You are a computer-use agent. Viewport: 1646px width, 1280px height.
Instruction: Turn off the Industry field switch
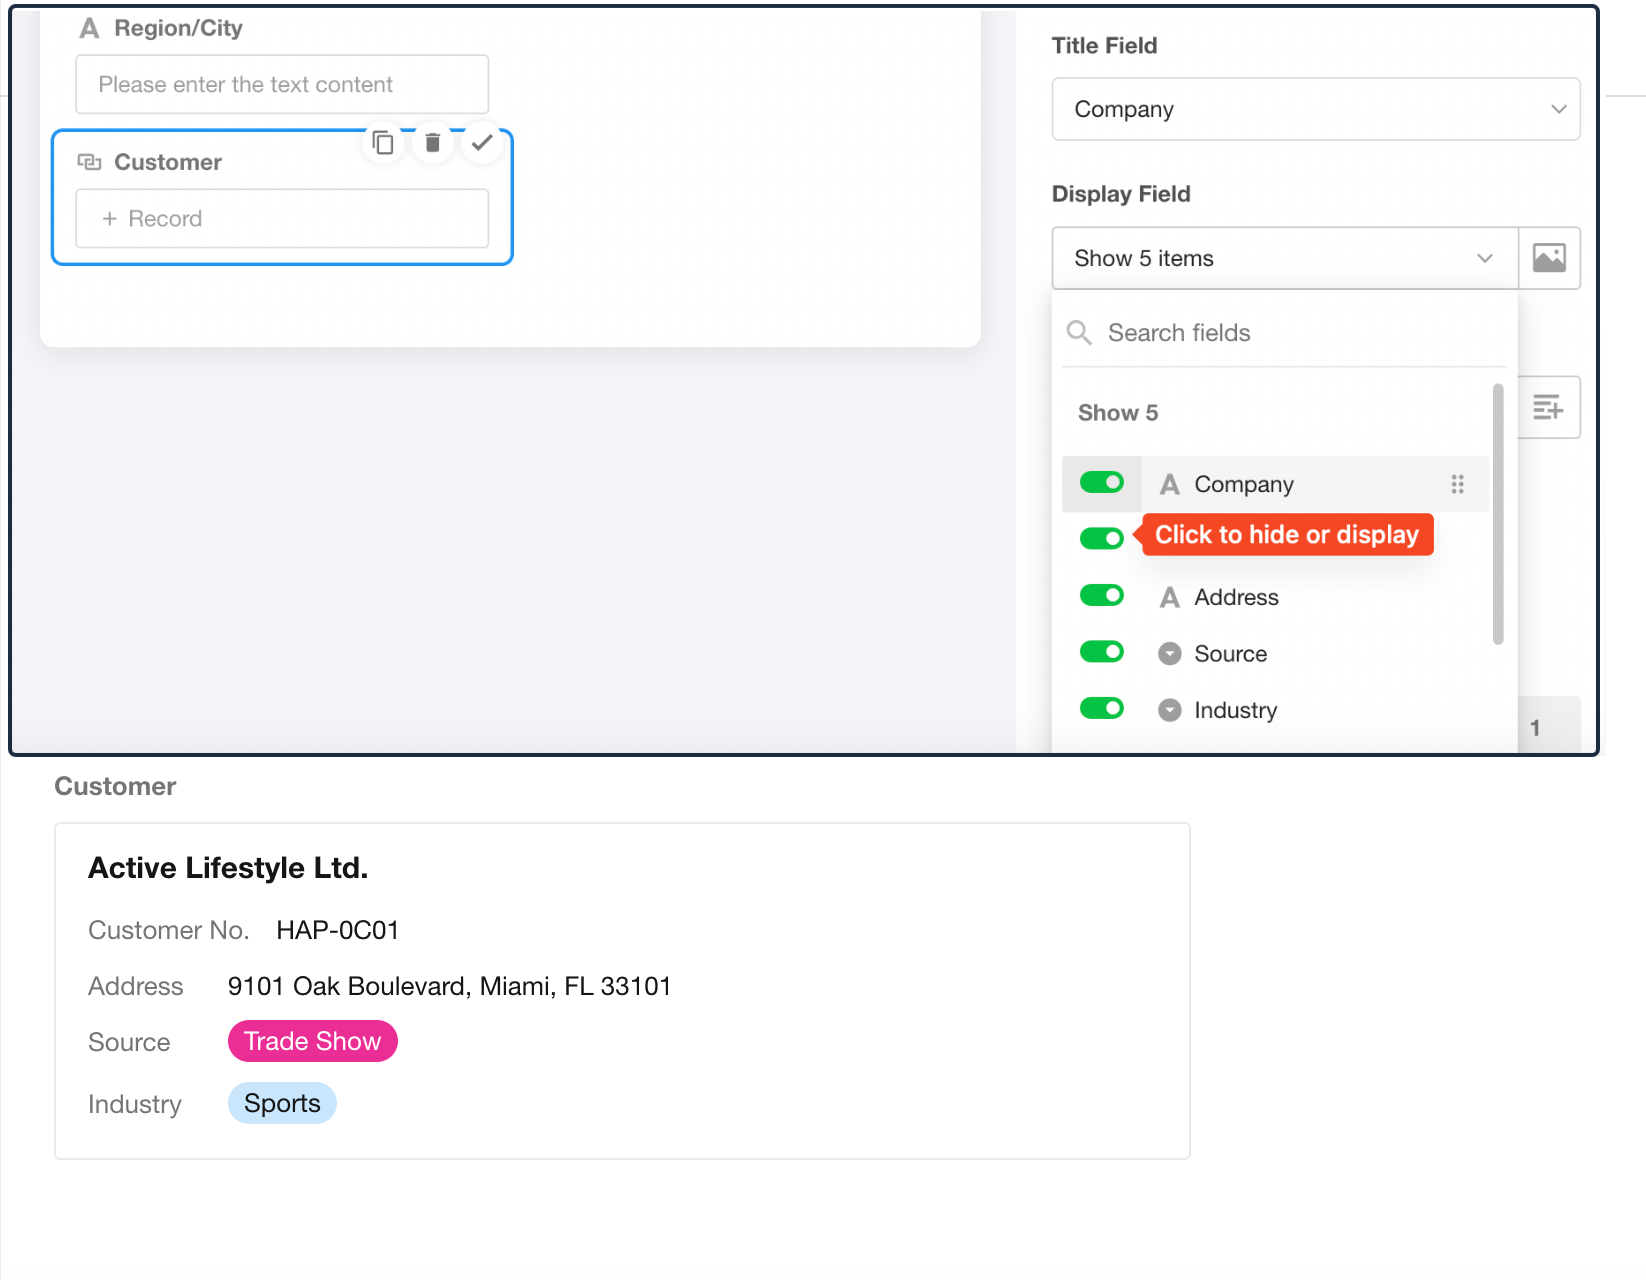(x=1102, y=709)
